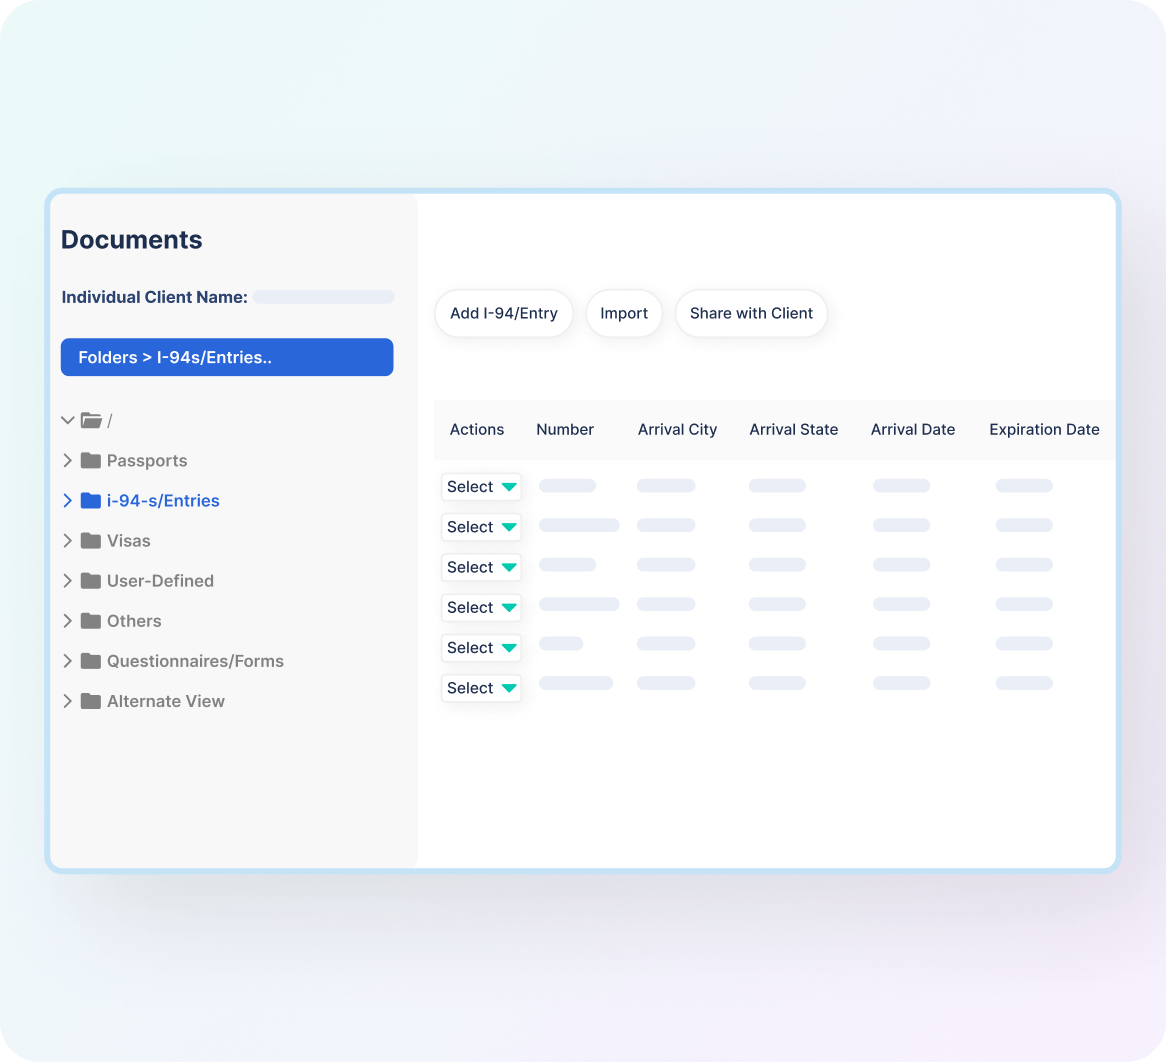Expand the Passports folder chevron
The image size is (1166, 1062).
tap(68, 461)
